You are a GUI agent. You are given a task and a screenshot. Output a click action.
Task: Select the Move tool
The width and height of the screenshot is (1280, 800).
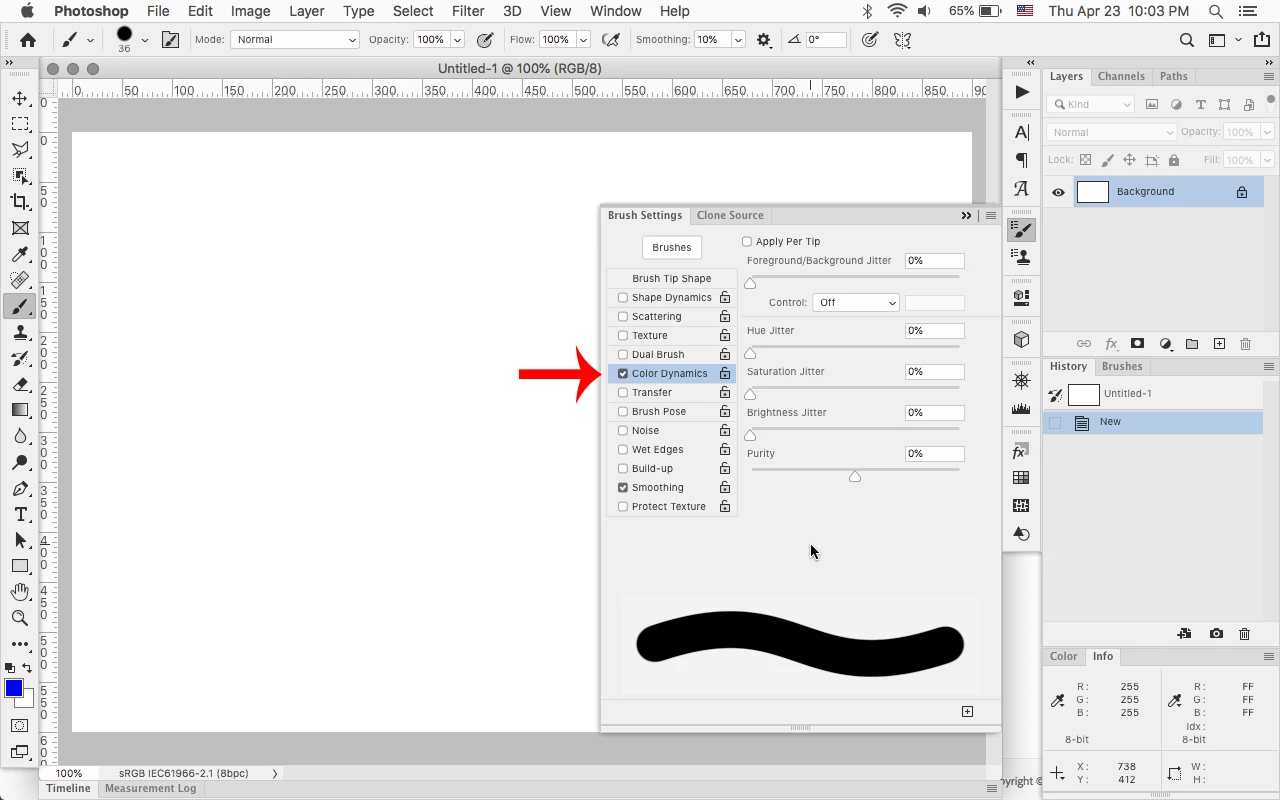coord(20,98)
